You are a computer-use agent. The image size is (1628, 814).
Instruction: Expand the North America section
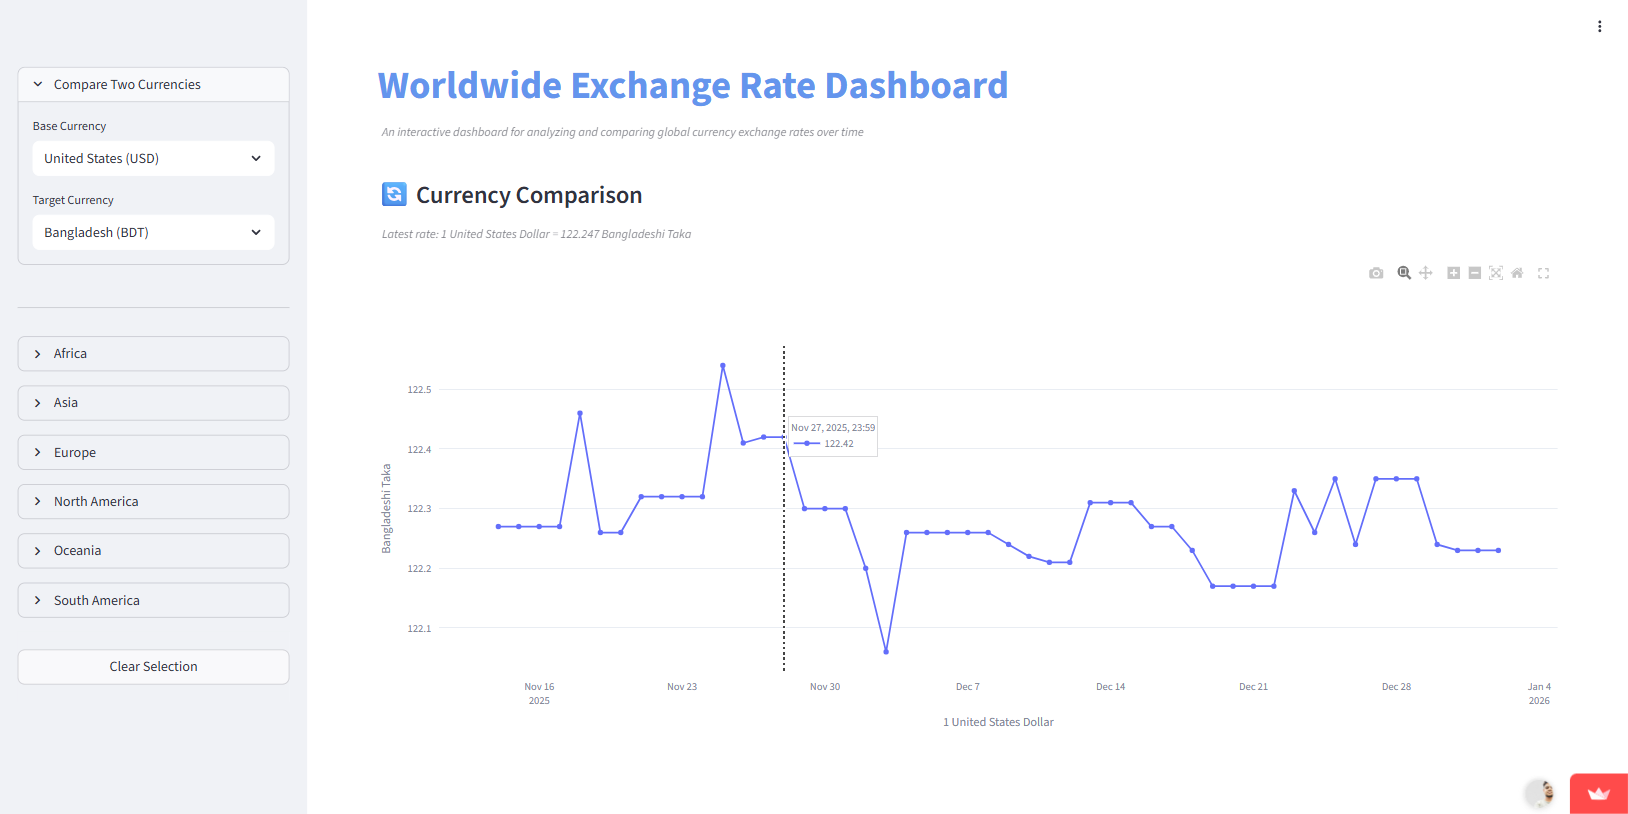pyautogui.click(x=153, y=502)
